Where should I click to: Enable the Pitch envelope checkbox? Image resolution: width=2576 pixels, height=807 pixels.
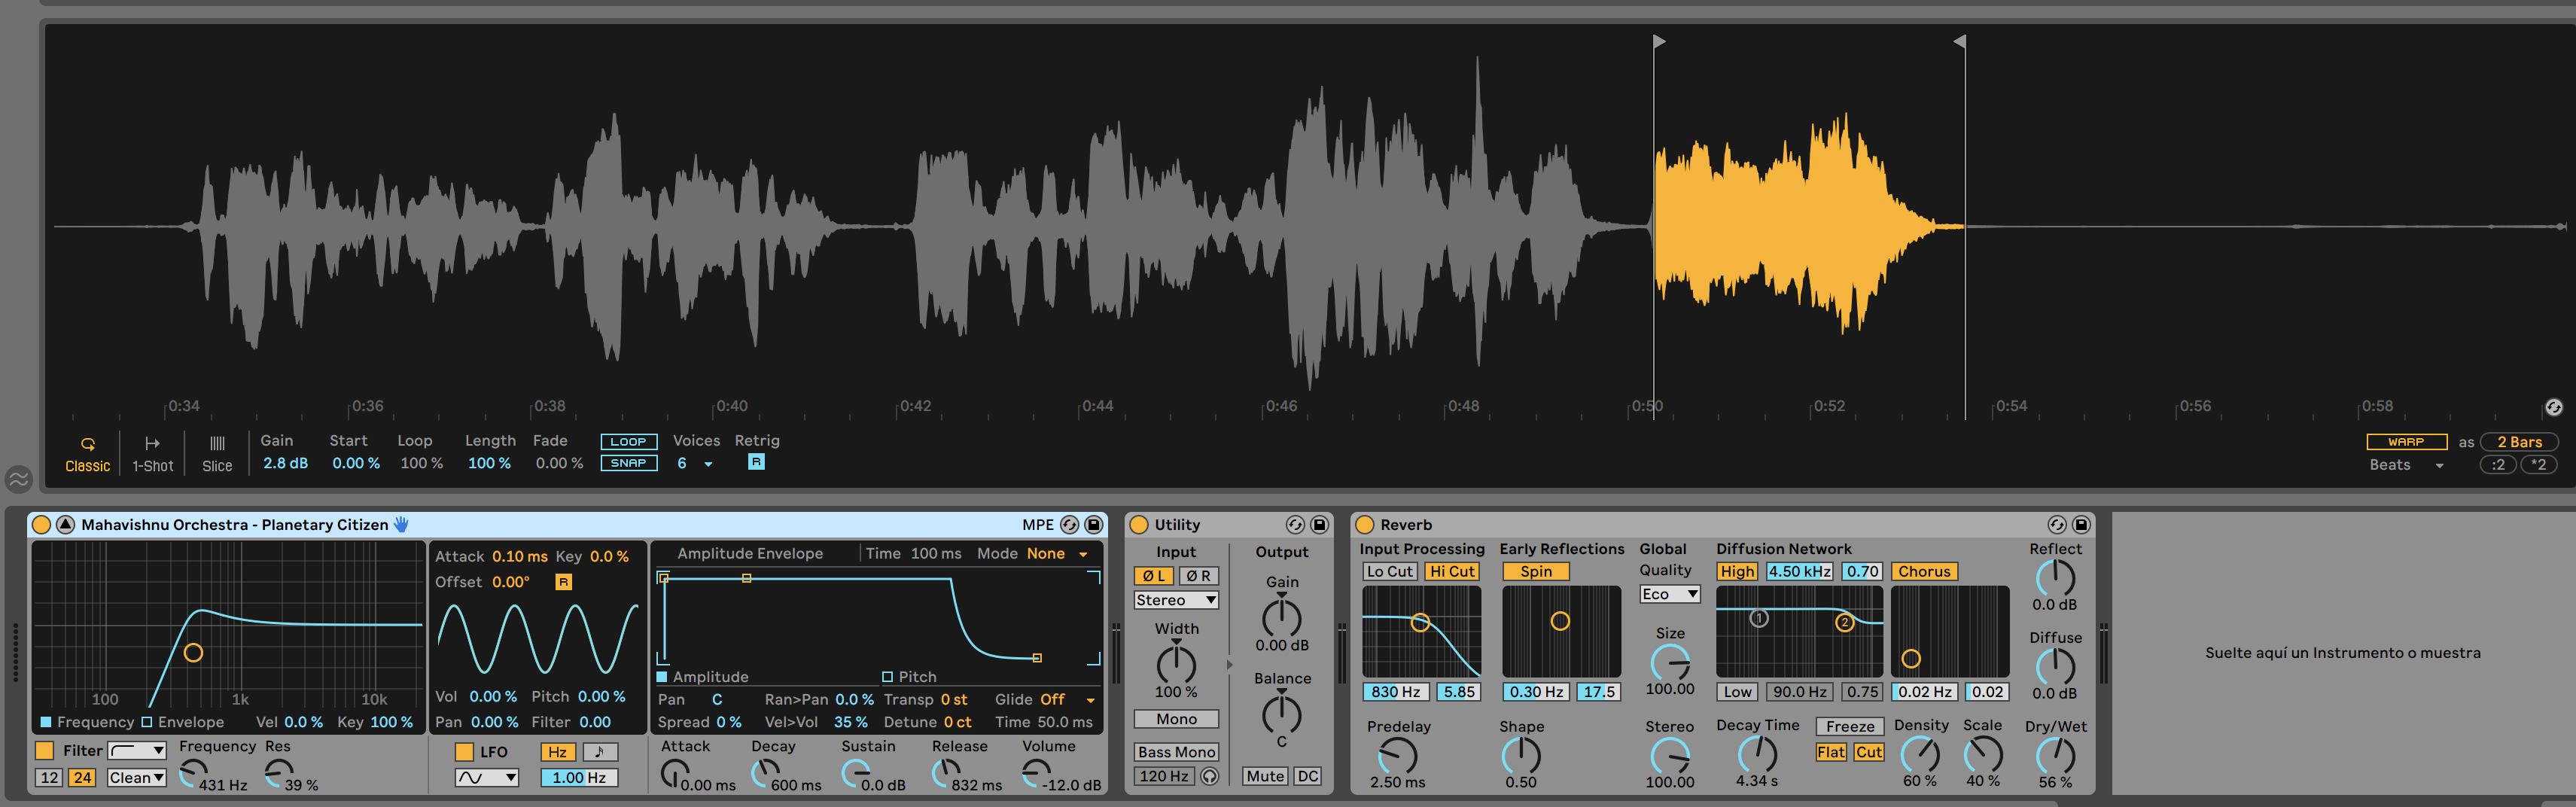887,677
